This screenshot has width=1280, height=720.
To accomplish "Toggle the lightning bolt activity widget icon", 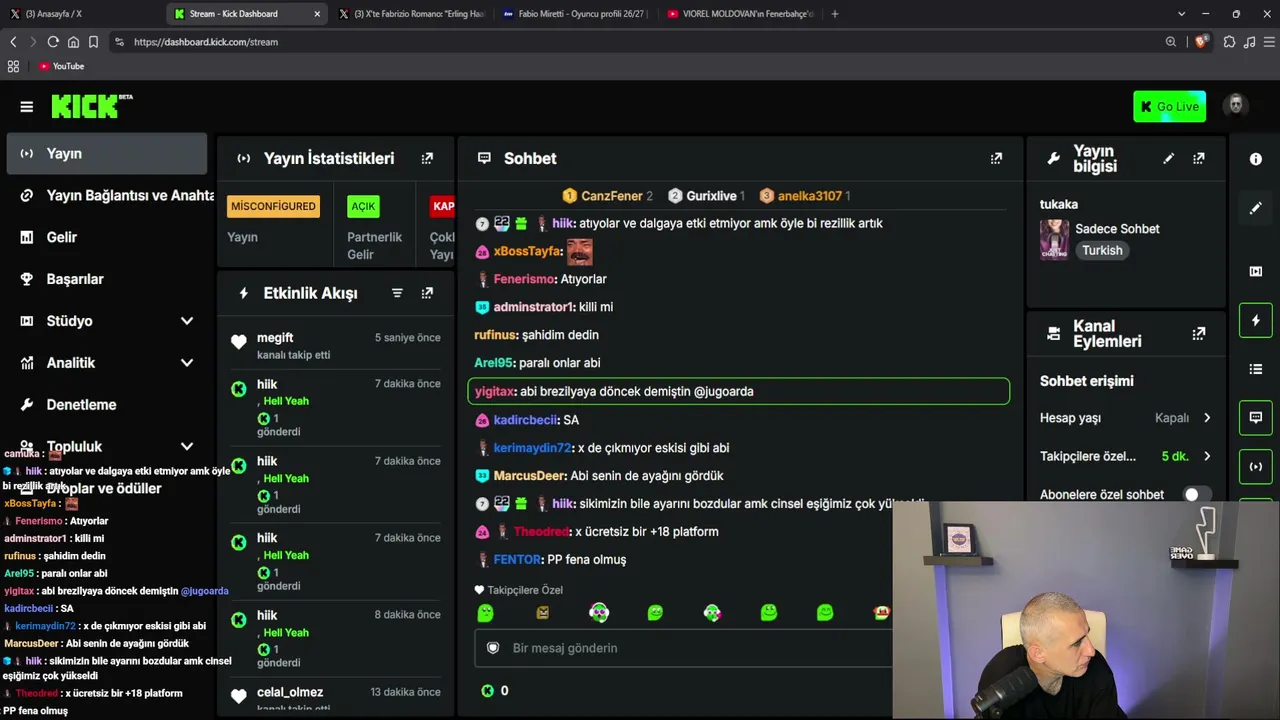I will [x=1256, y=320].
